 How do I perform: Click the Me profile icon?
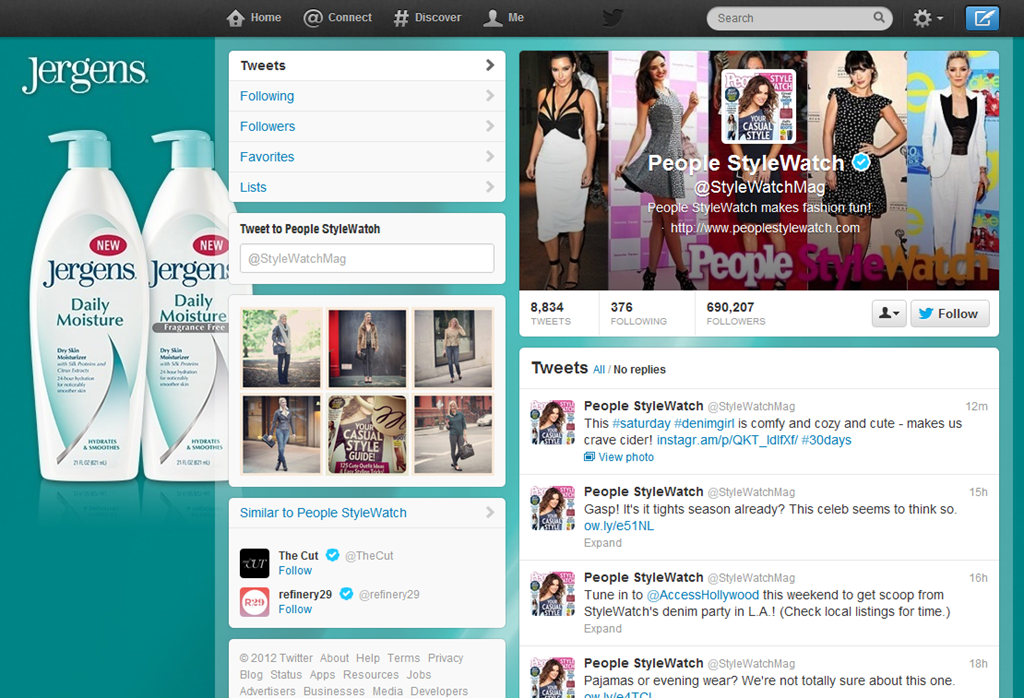[x=504, y=18]
